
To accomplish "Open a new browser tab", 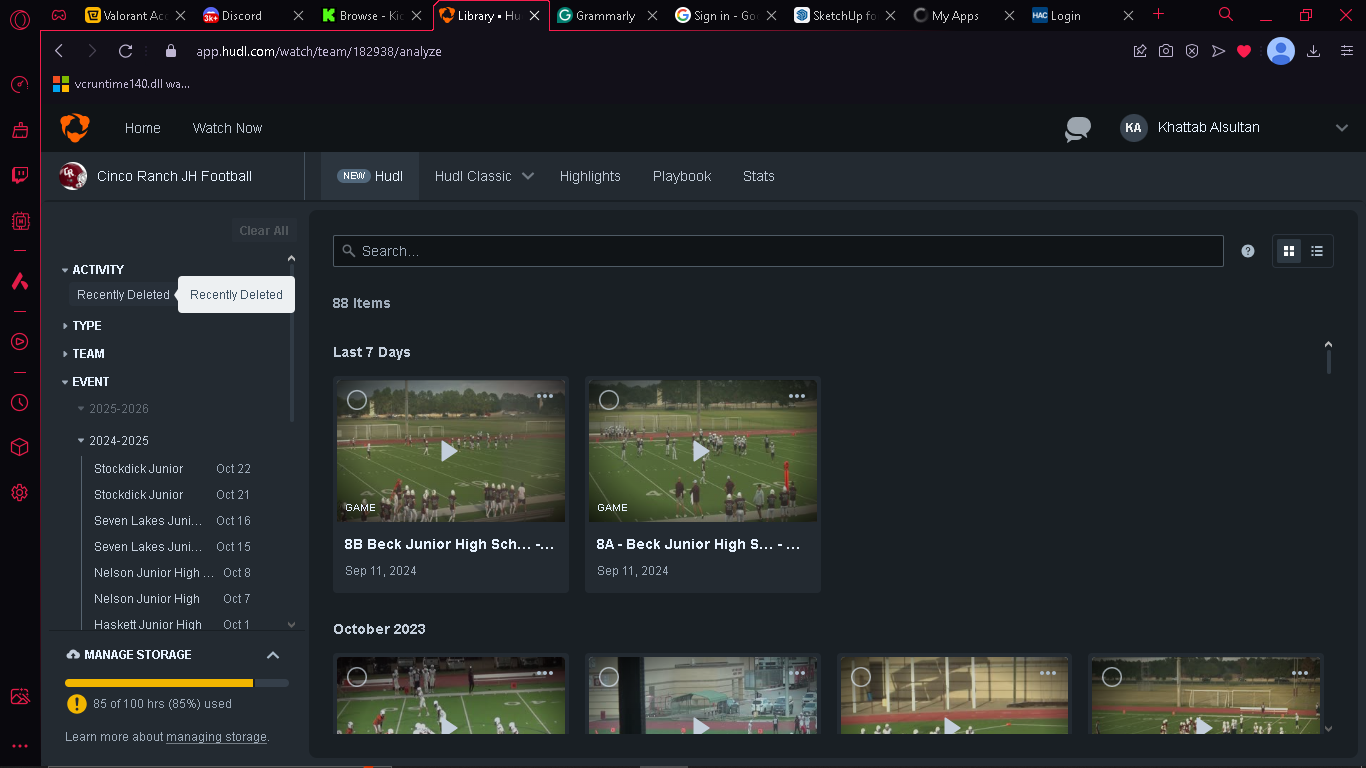I will pyautogui.click(x=1159, y=14).
